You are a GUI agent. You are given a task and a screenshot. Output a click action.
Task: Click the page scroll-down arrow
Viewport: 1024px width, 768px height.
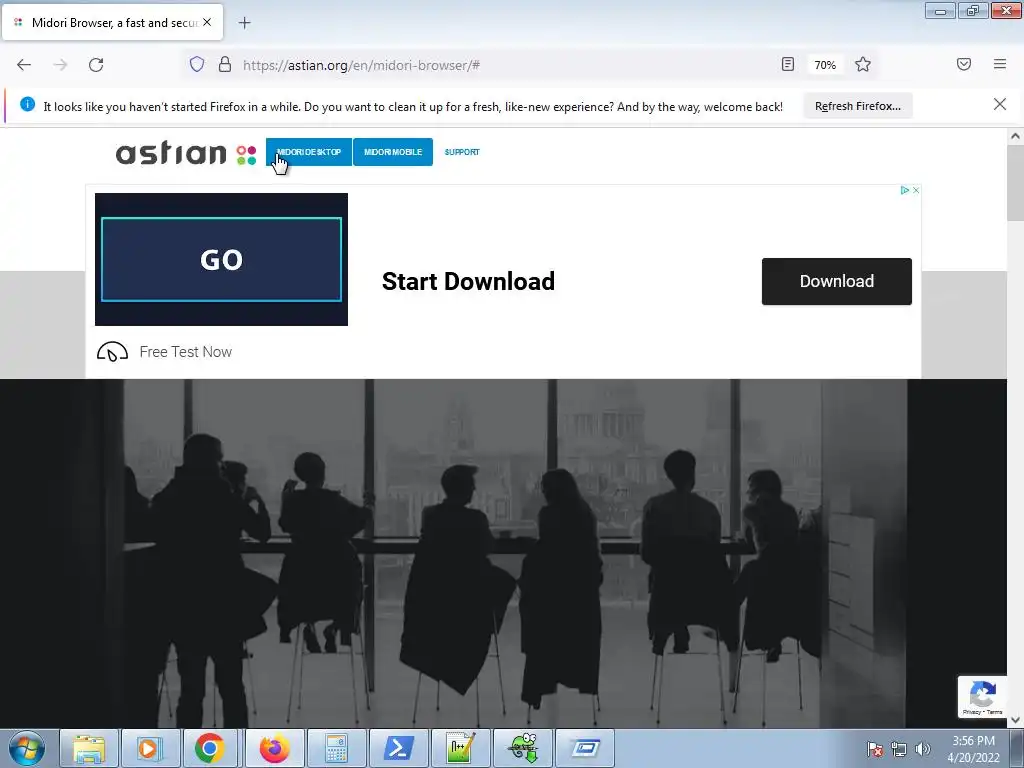1015,720
